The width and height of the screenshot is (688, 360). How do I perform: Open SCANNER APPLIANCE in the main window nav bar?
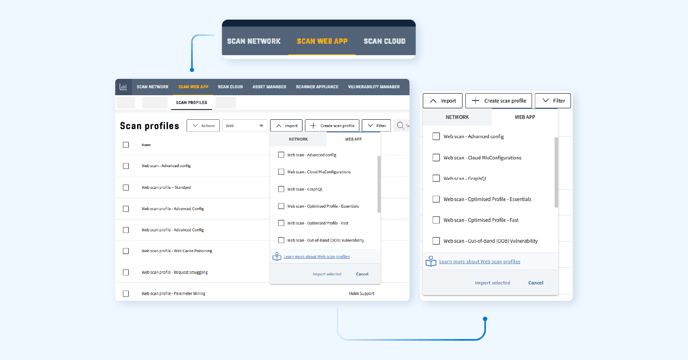coord(317,87)
